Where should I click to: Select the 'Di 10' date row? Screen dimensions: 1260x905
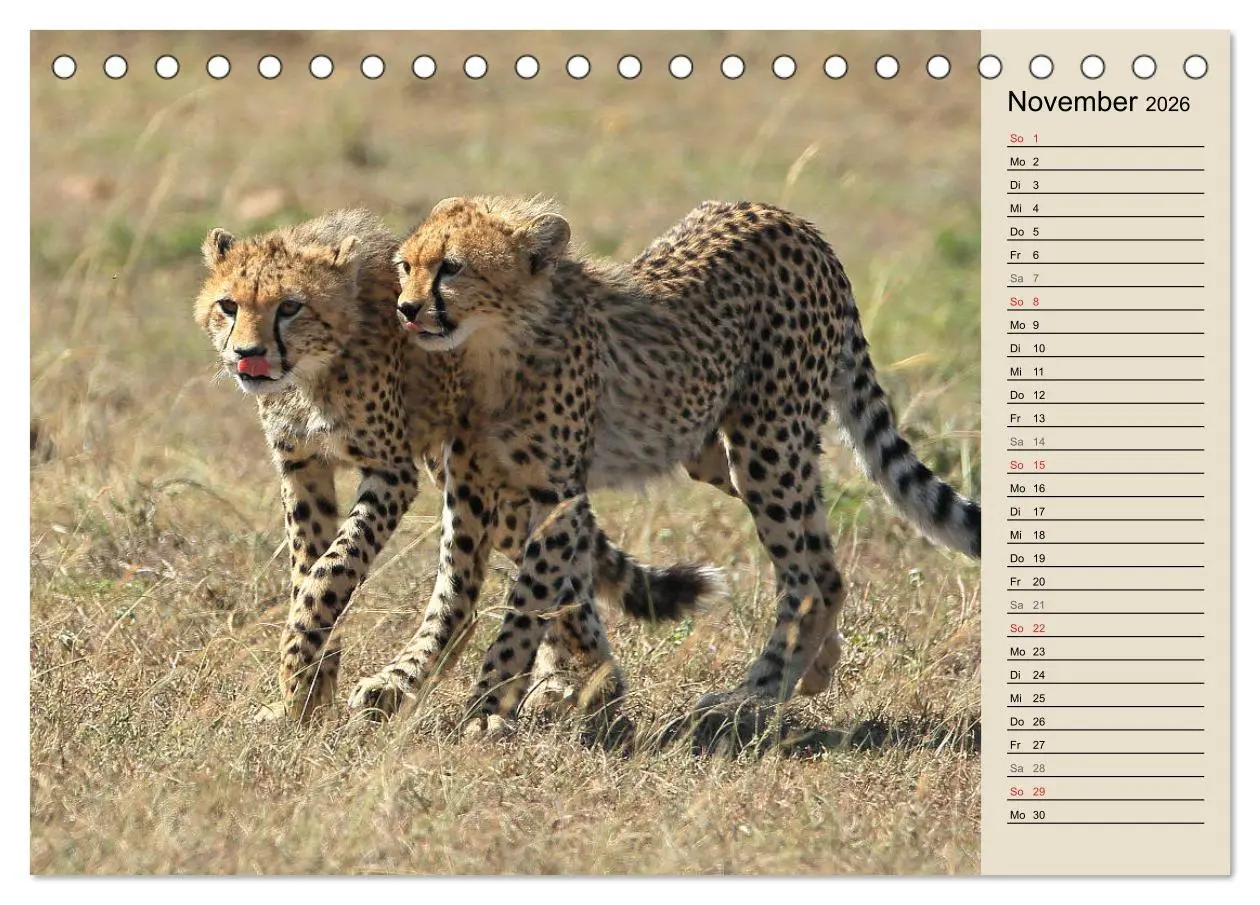click(1105, 348)
